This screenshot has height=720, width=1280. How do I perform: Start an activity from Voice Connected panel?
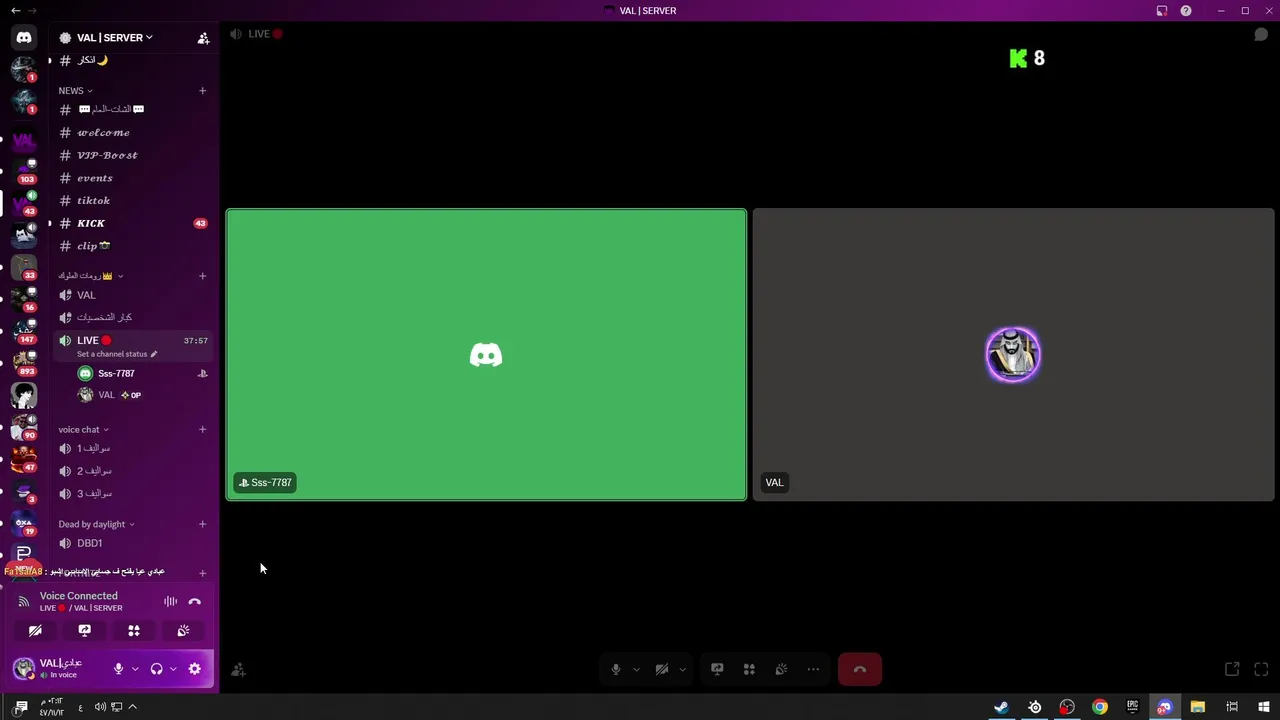134,631
